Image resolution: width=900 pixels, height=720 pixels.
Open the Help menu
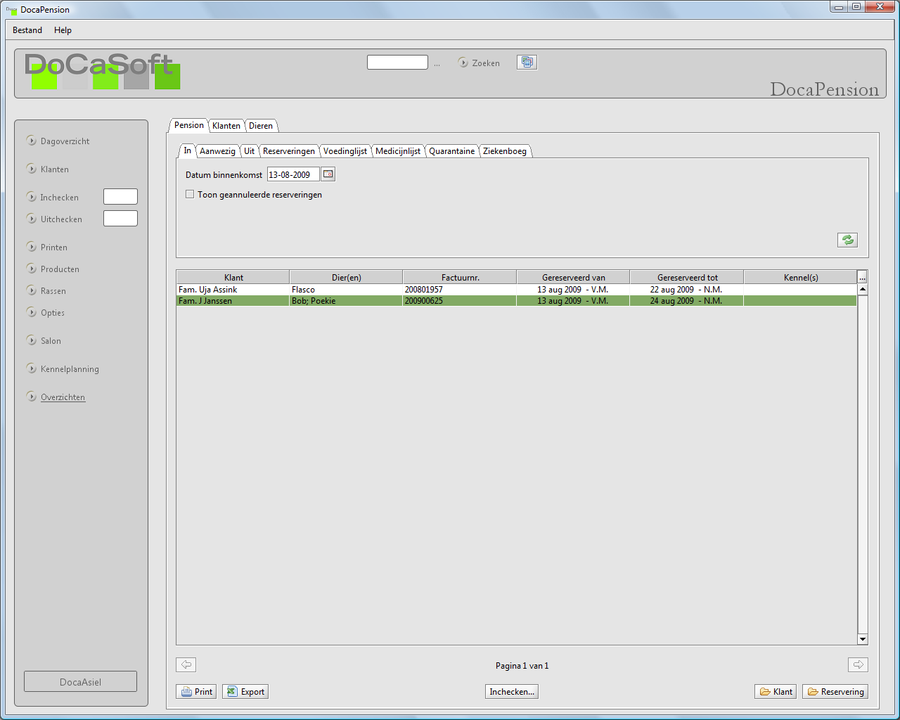pos(63,30)
